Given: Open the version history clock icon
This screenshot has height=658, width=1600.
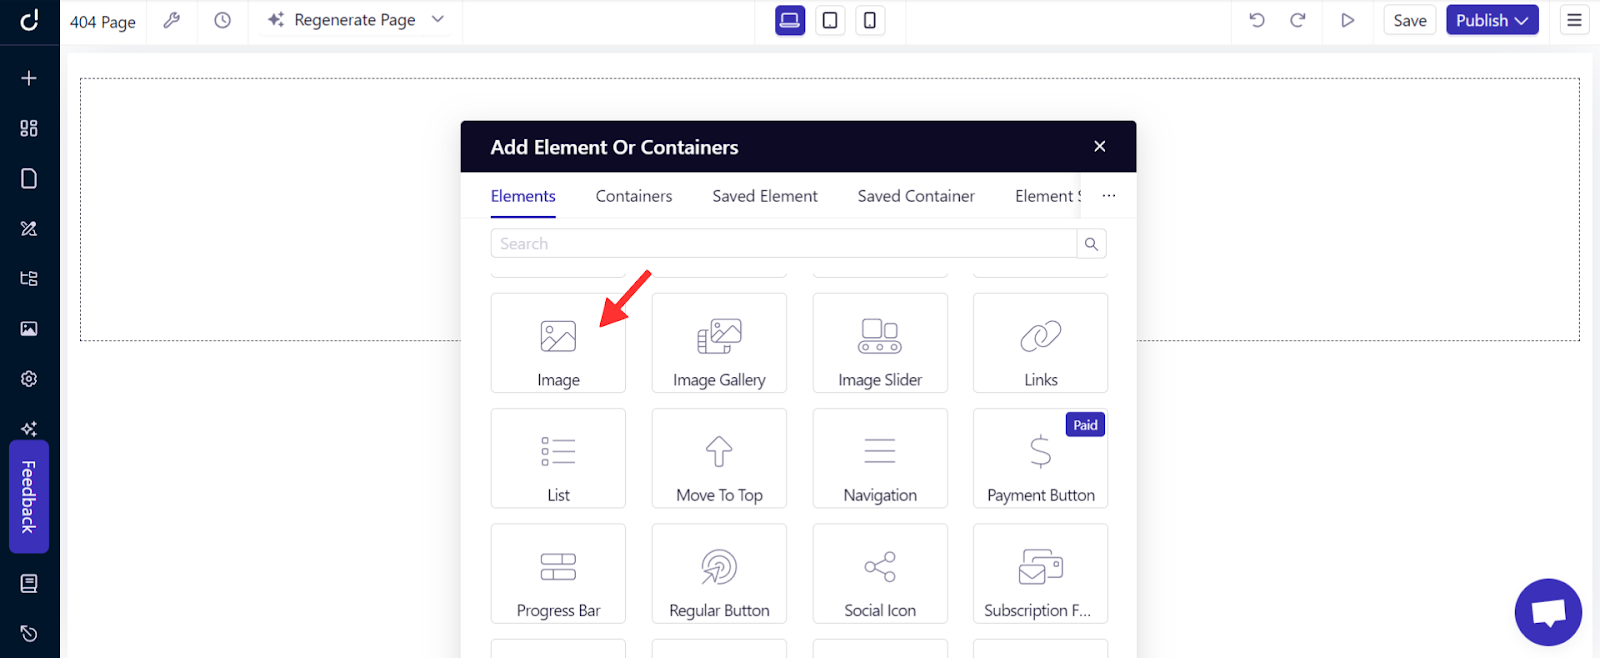Looking at the screenshot, I should click(x=222, y=20).
